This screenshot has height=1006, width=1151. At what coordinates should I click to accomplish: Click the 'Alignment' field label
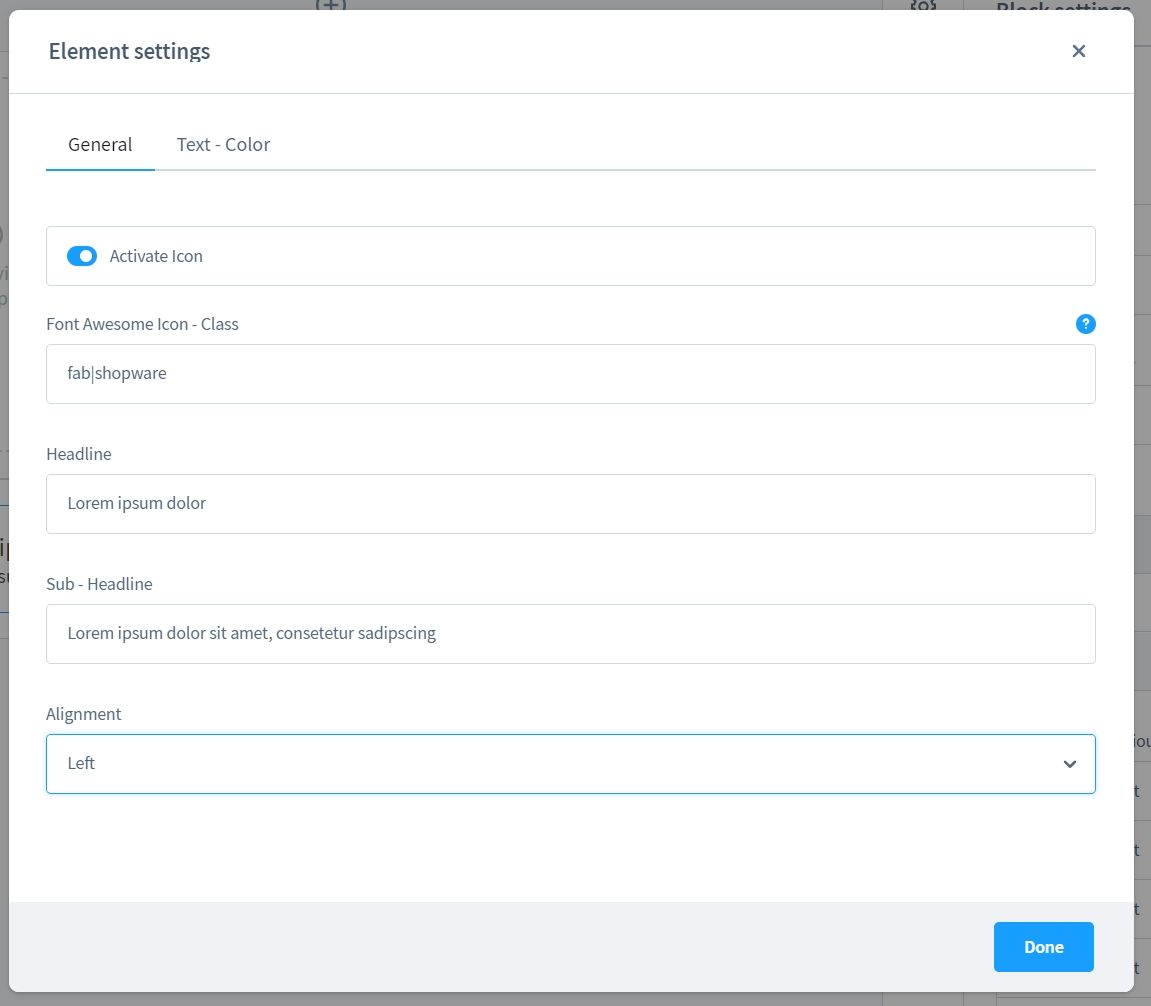tap(84, 714)
